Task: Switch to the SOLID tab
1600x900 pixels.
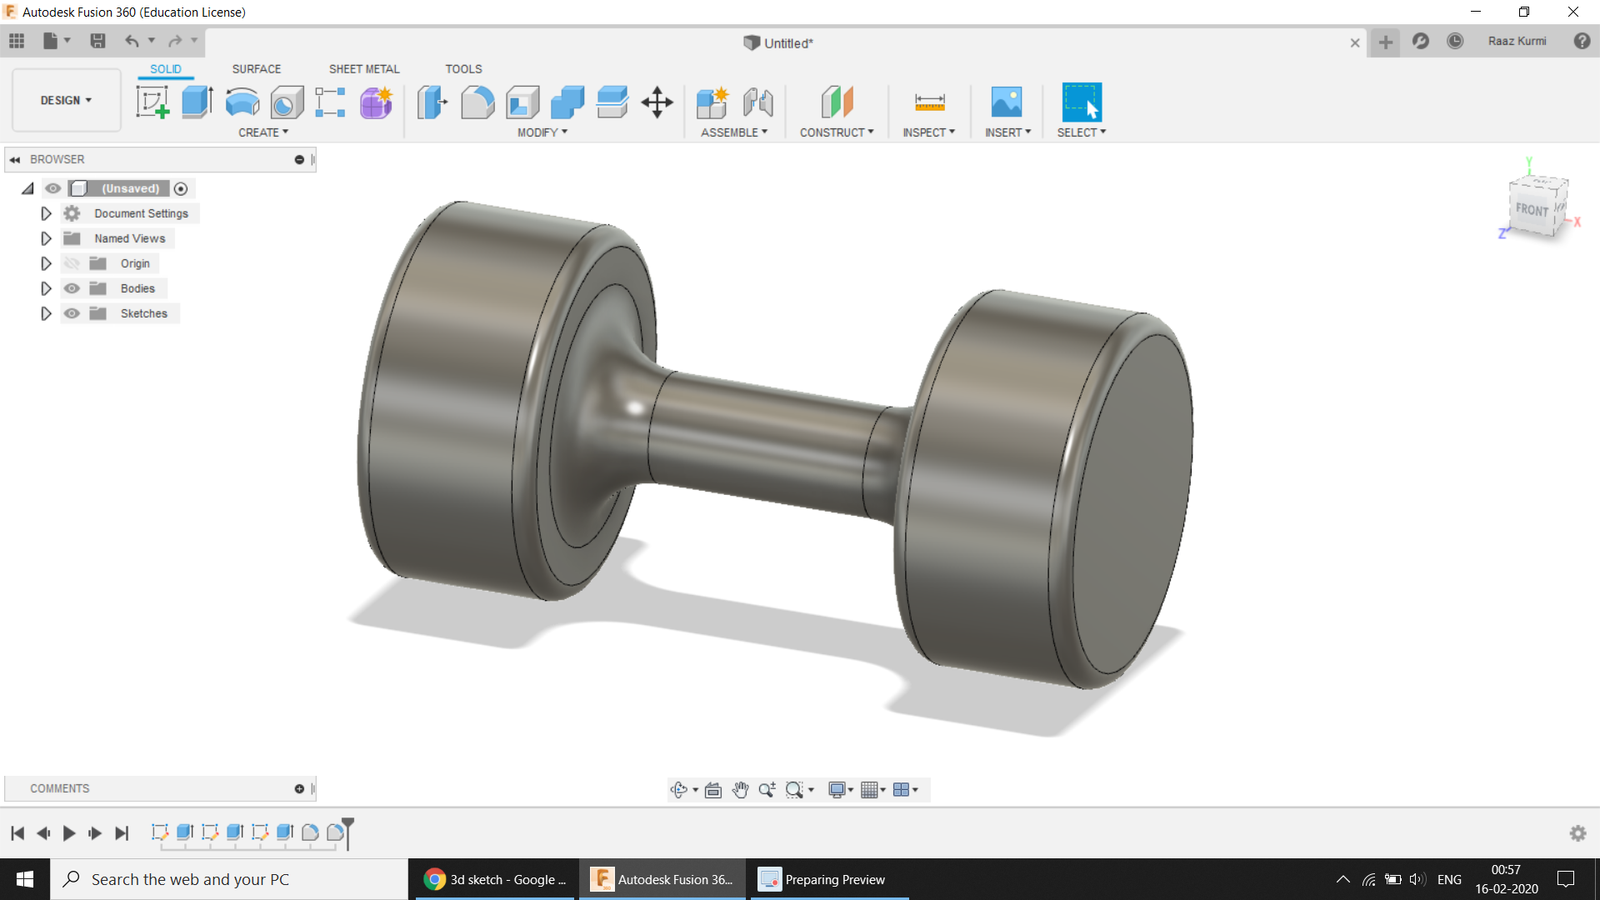Action: point(166,69)
